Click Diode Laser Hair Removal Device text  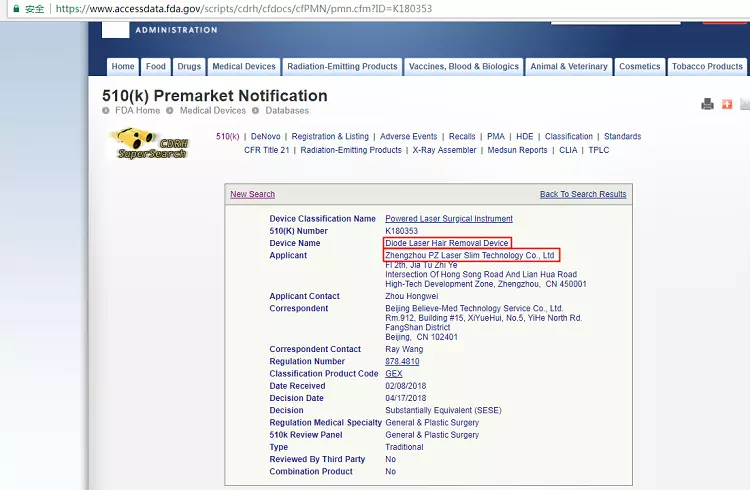pos(447,243)
